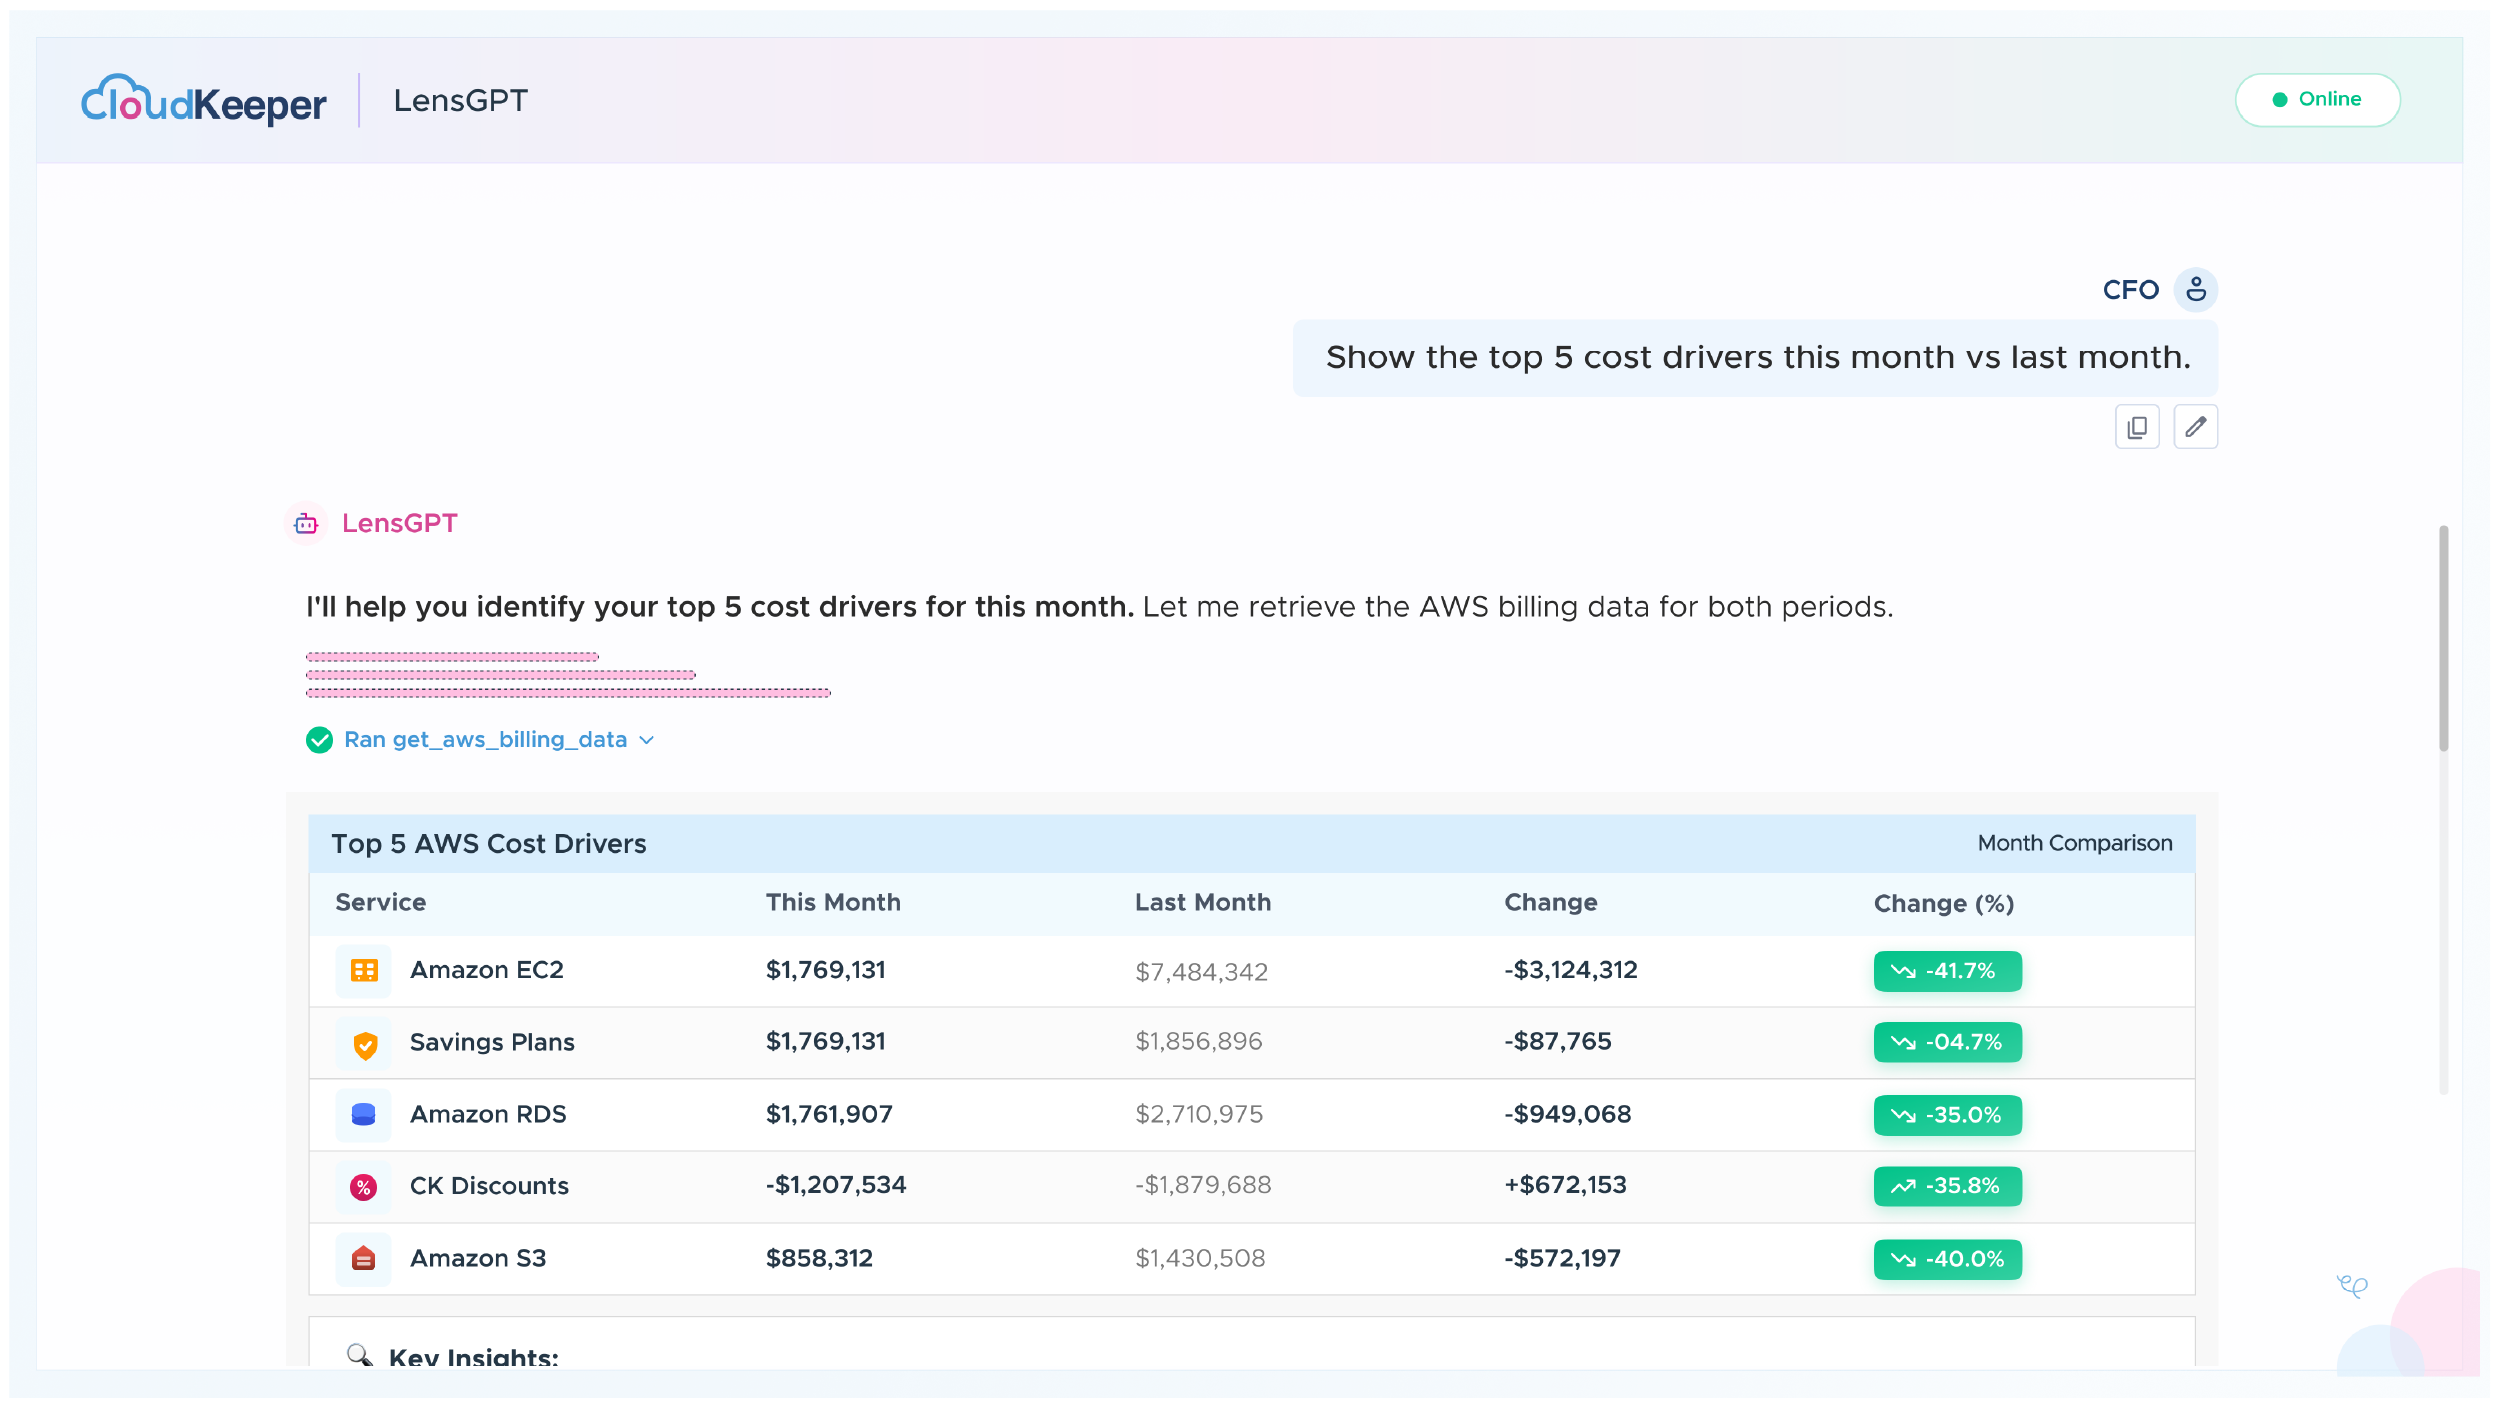Viewport: 2500px width, 1409px height.
Task: Click the green checkmark beside get_aws_billing_data
Action: click(x=319, y=740)
